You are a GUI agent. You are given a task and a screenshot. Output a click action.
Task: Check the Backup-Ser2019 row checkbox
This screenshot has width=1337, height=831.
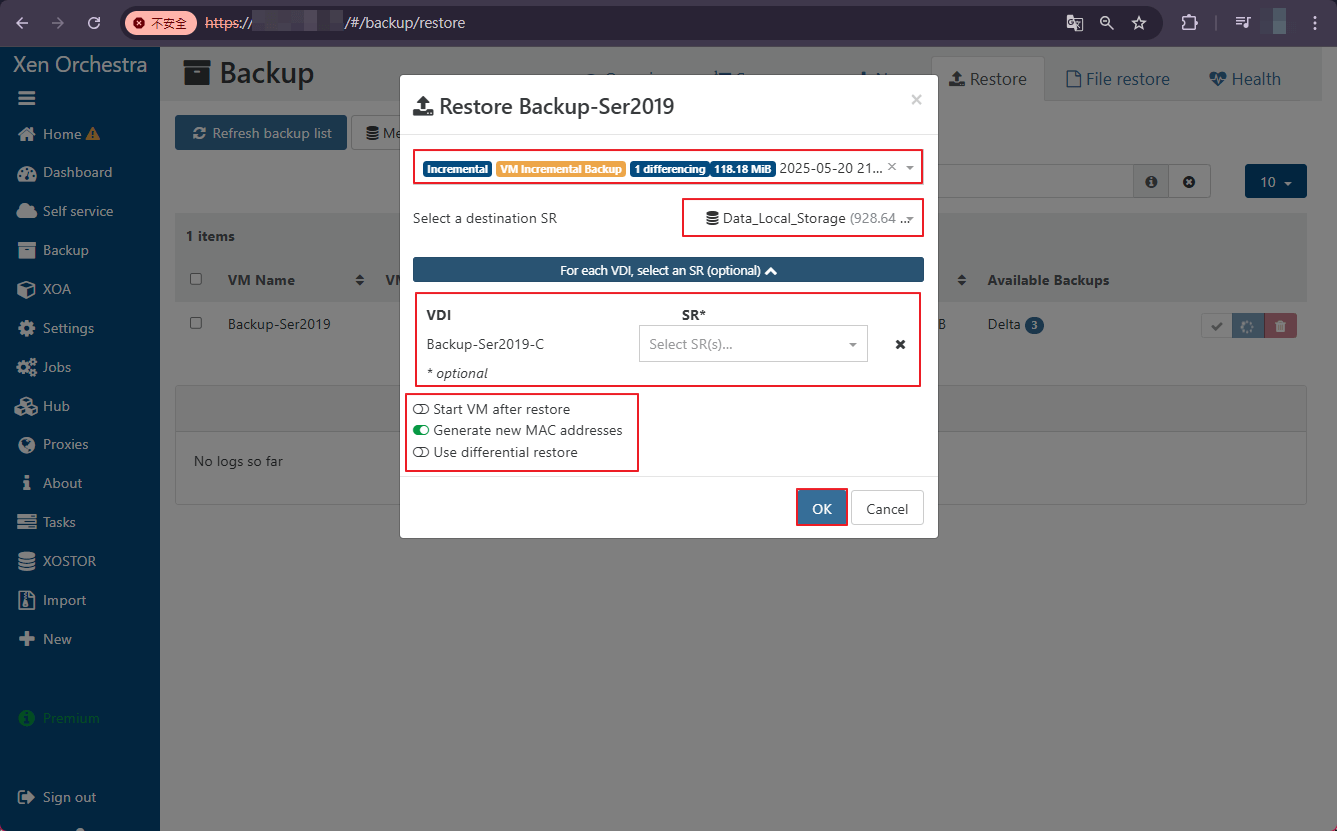click(x=196, y=323)
